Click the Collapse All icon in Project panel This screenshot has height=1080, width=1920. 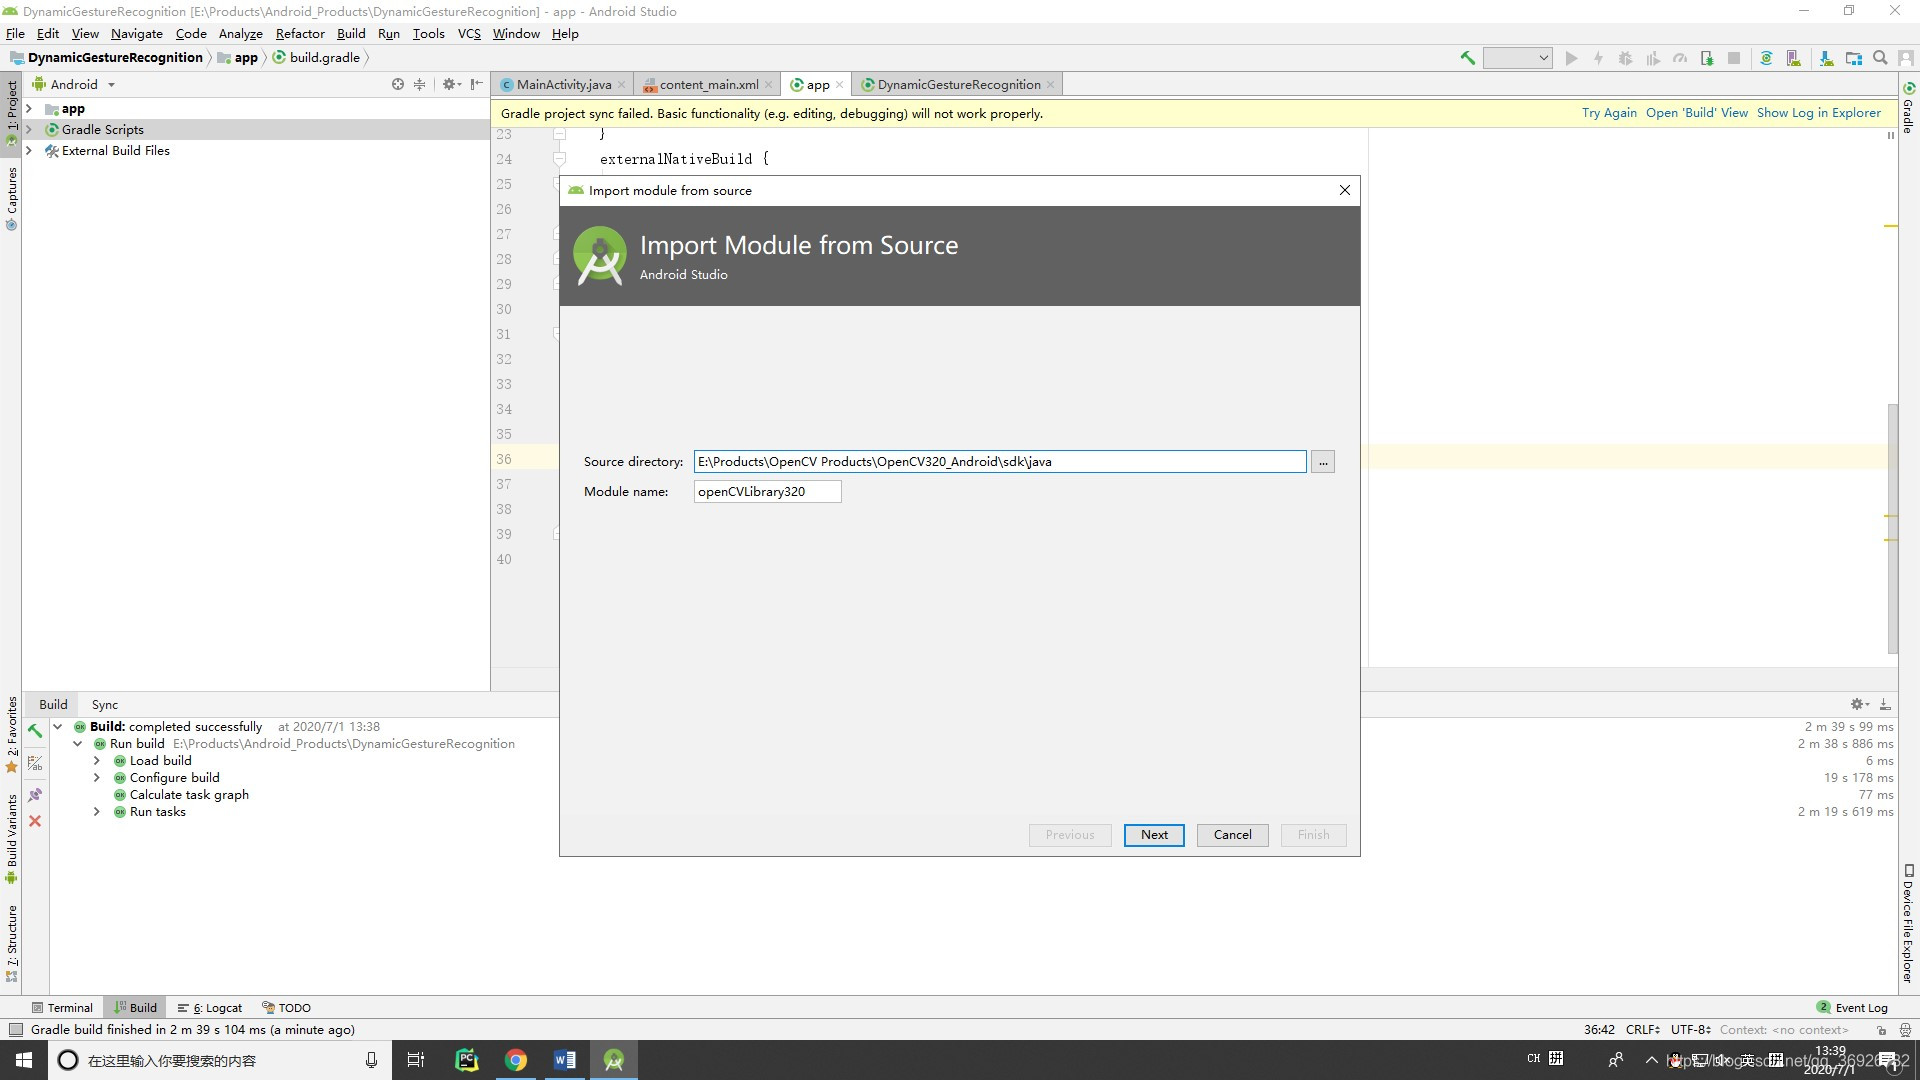[419, 84]
